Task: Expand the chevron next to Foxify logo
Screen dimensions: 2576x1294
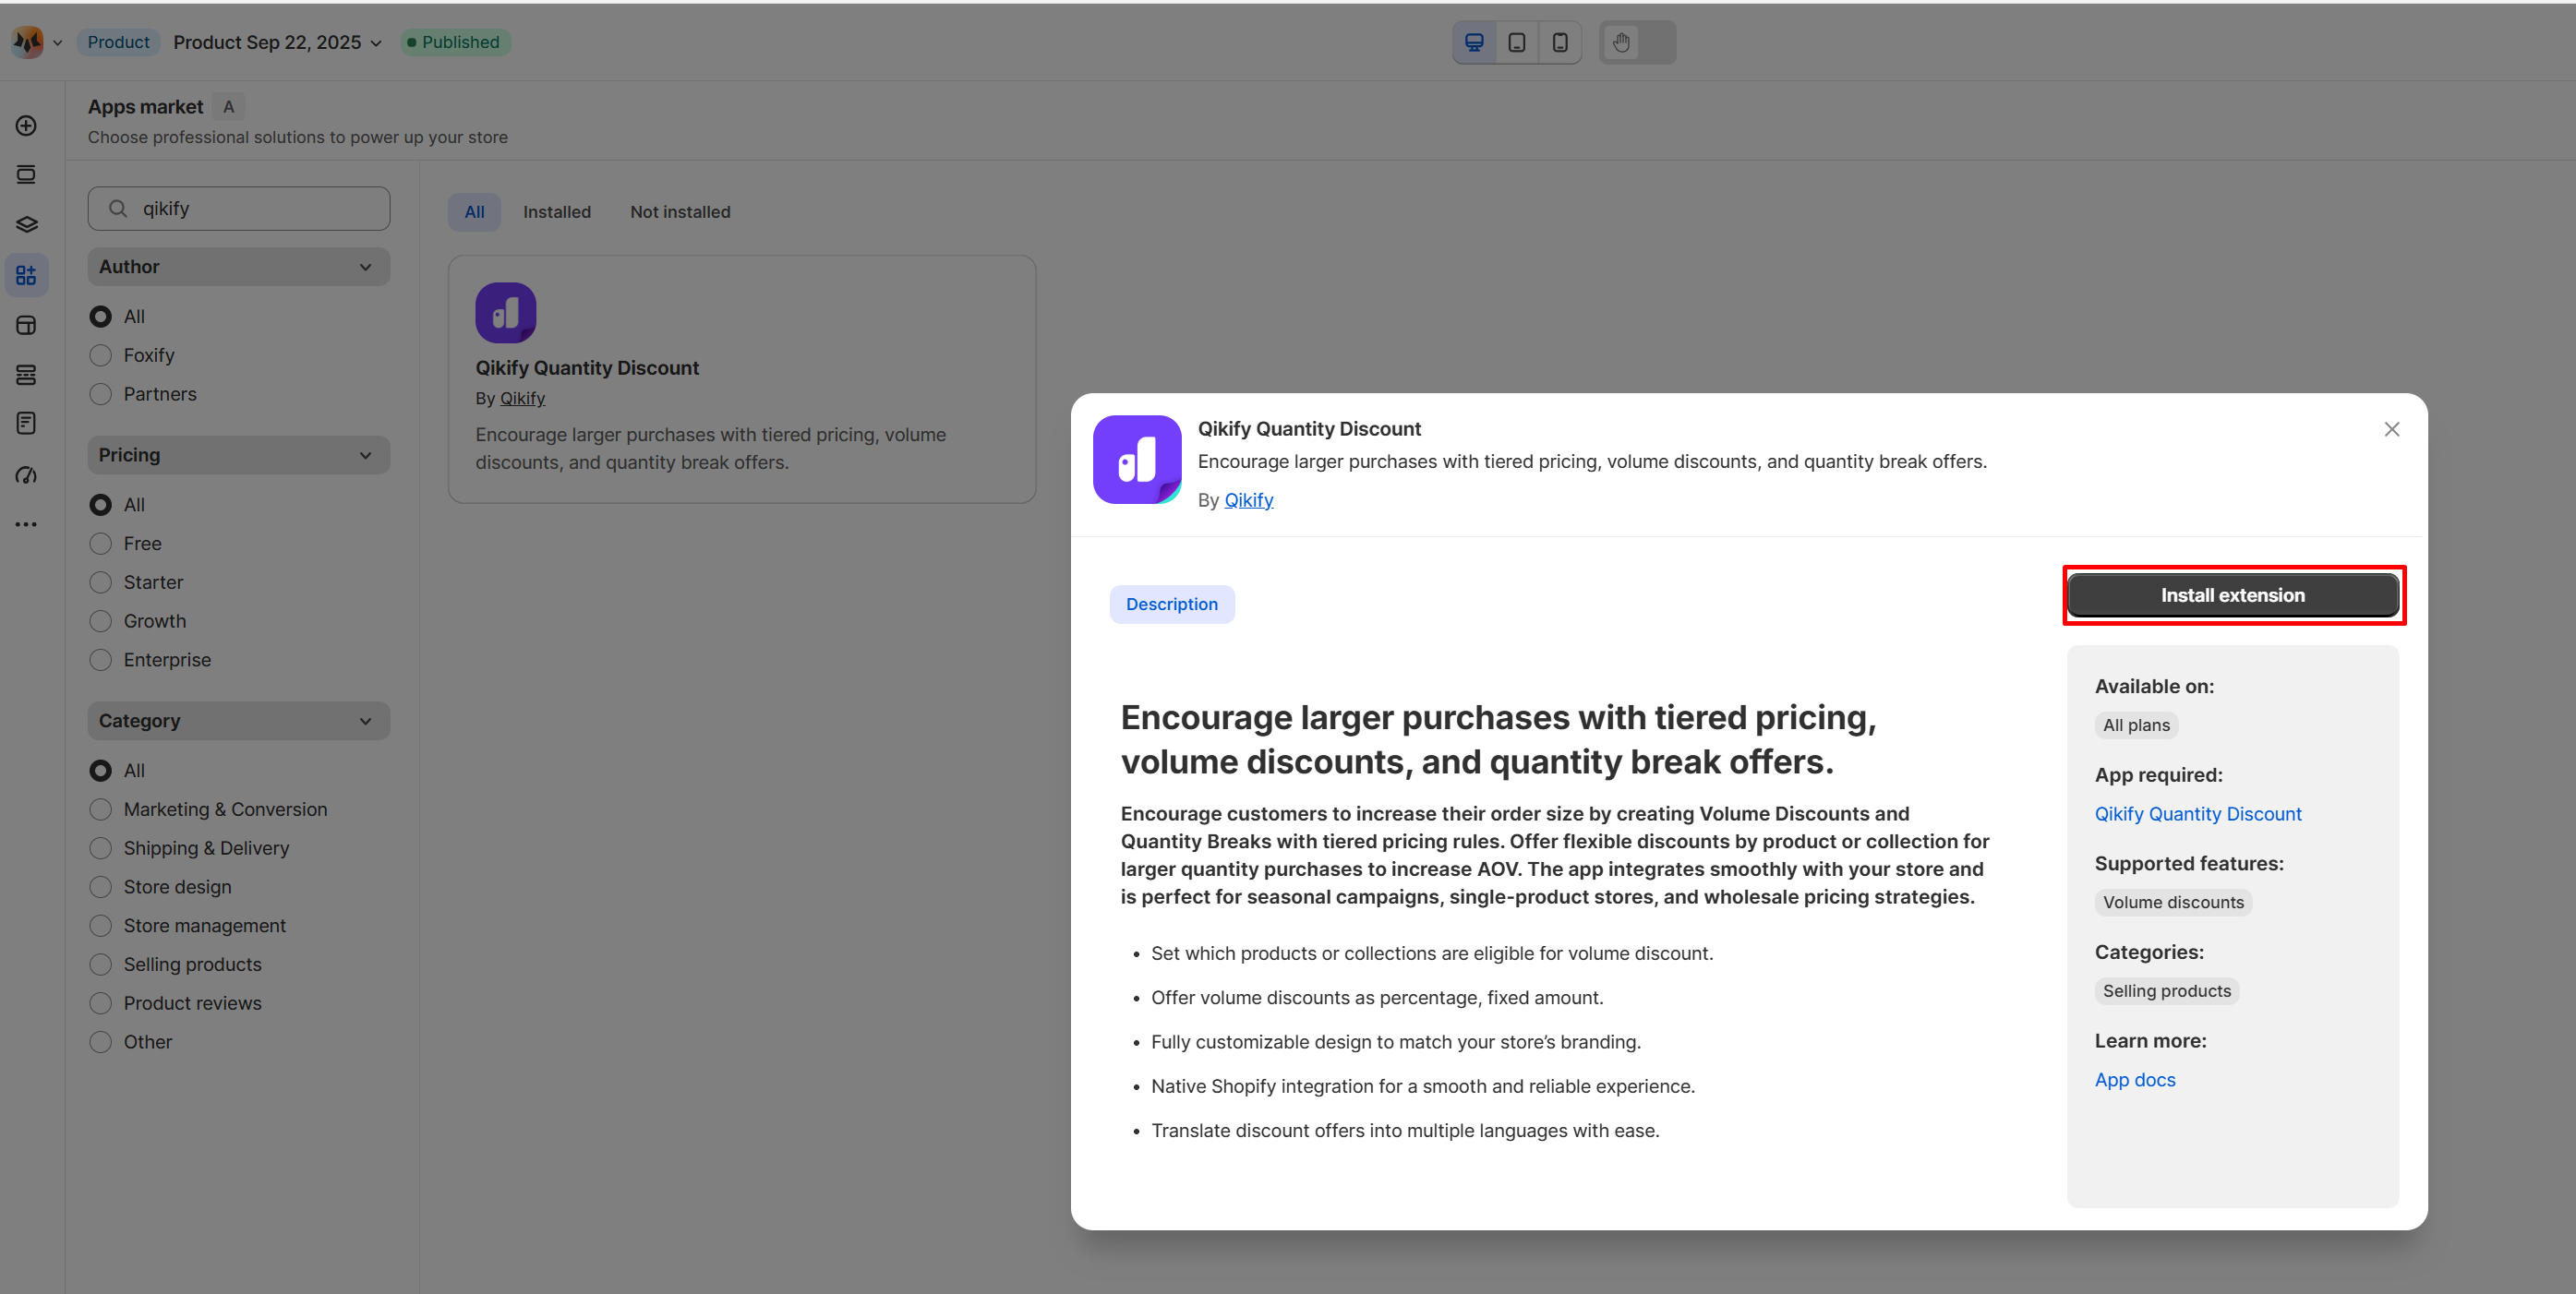Action: click(57, 43)
